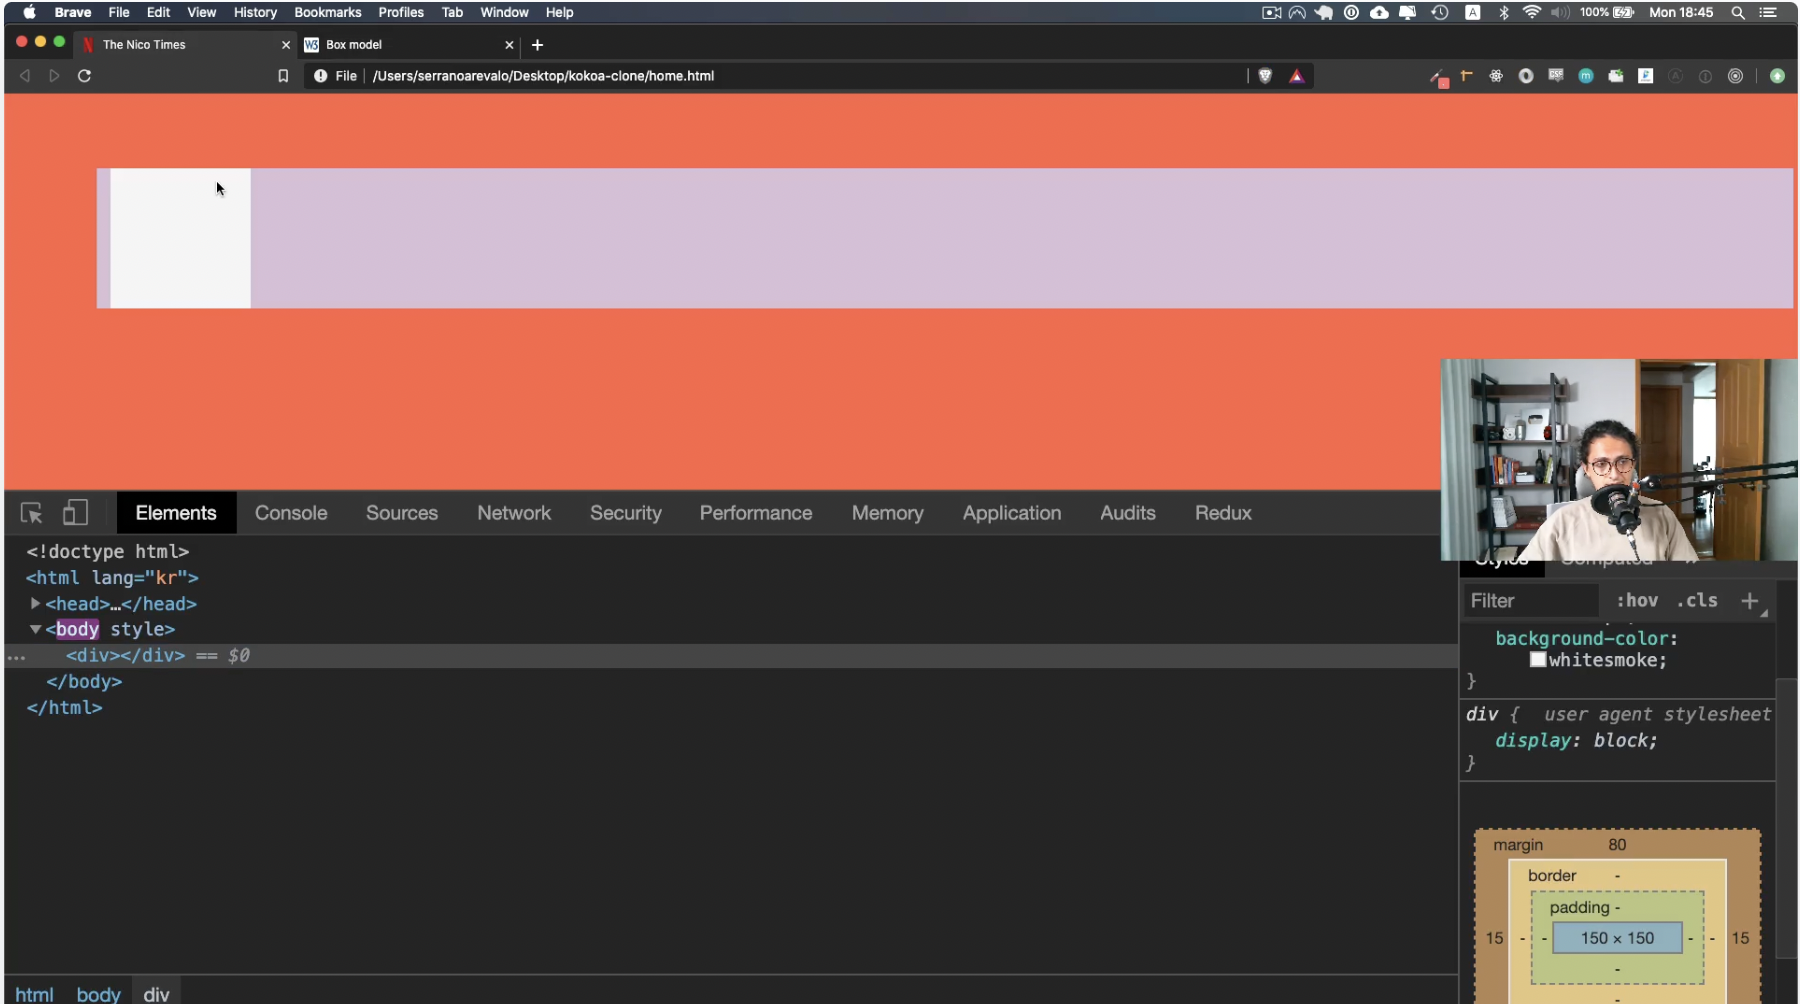Open the Wi-Fi menu bar icon
Screen dimensions: 1800x1004
coord(1531,13)
